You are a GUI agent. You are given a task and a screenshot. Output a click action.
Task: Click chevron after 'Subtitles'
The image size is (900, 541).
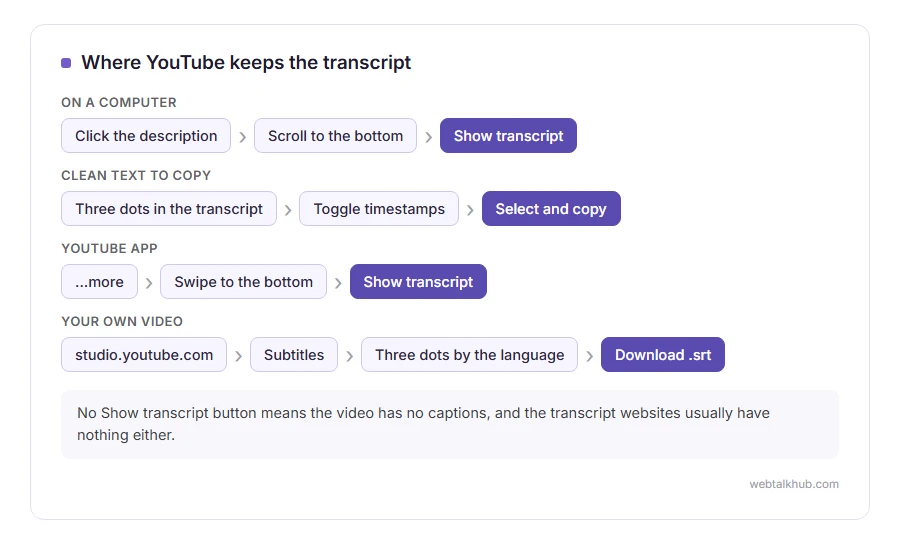(x=350, y=356)
